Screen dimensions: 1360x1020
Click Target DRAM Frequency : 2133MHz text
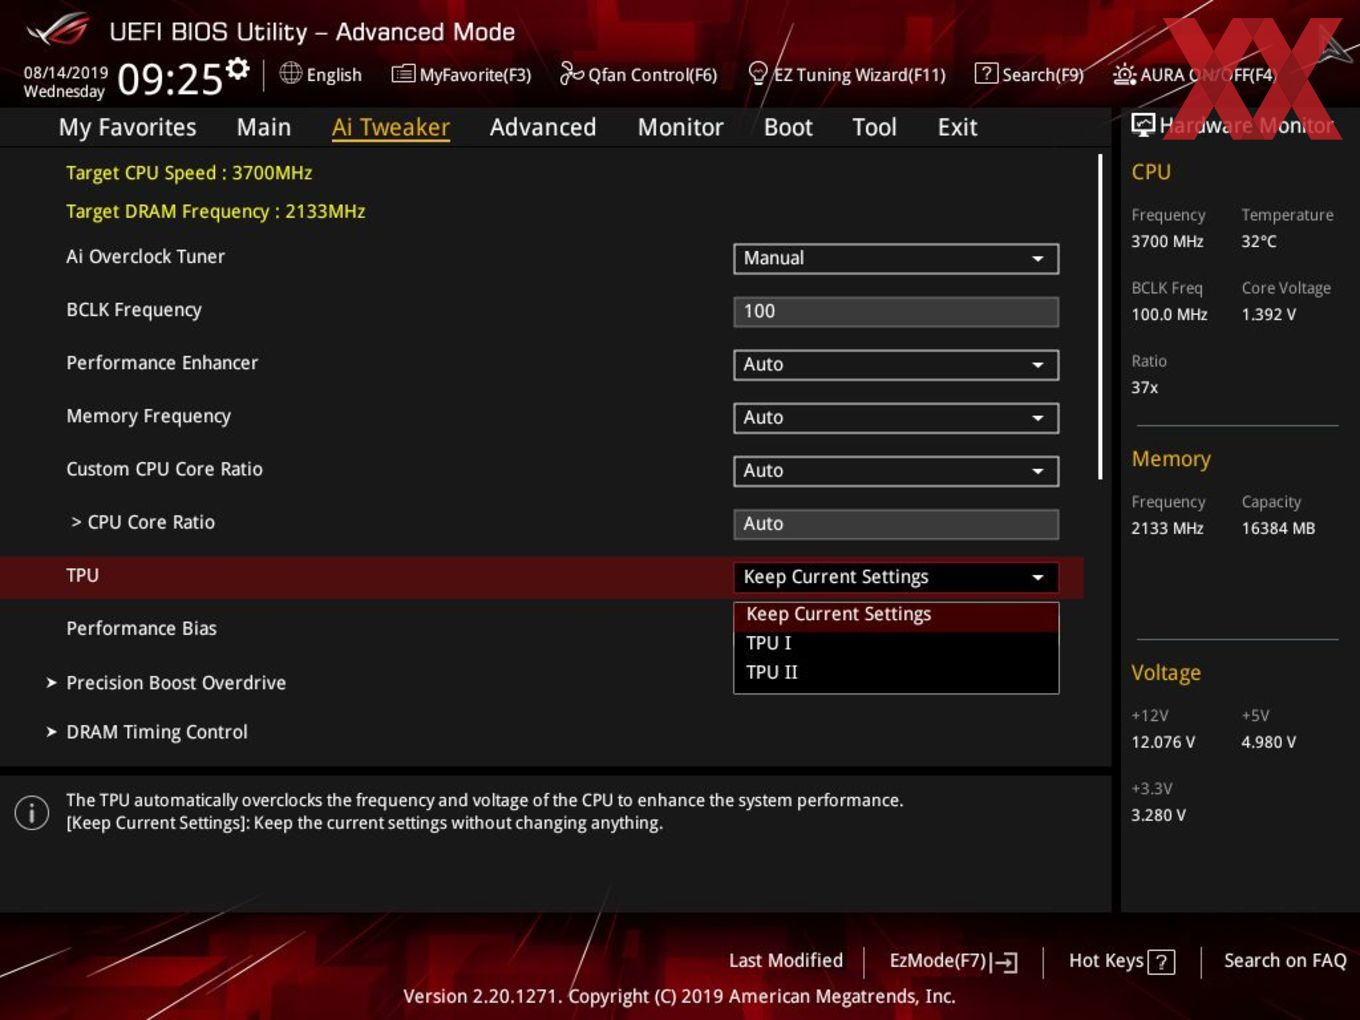click(216, 212)
